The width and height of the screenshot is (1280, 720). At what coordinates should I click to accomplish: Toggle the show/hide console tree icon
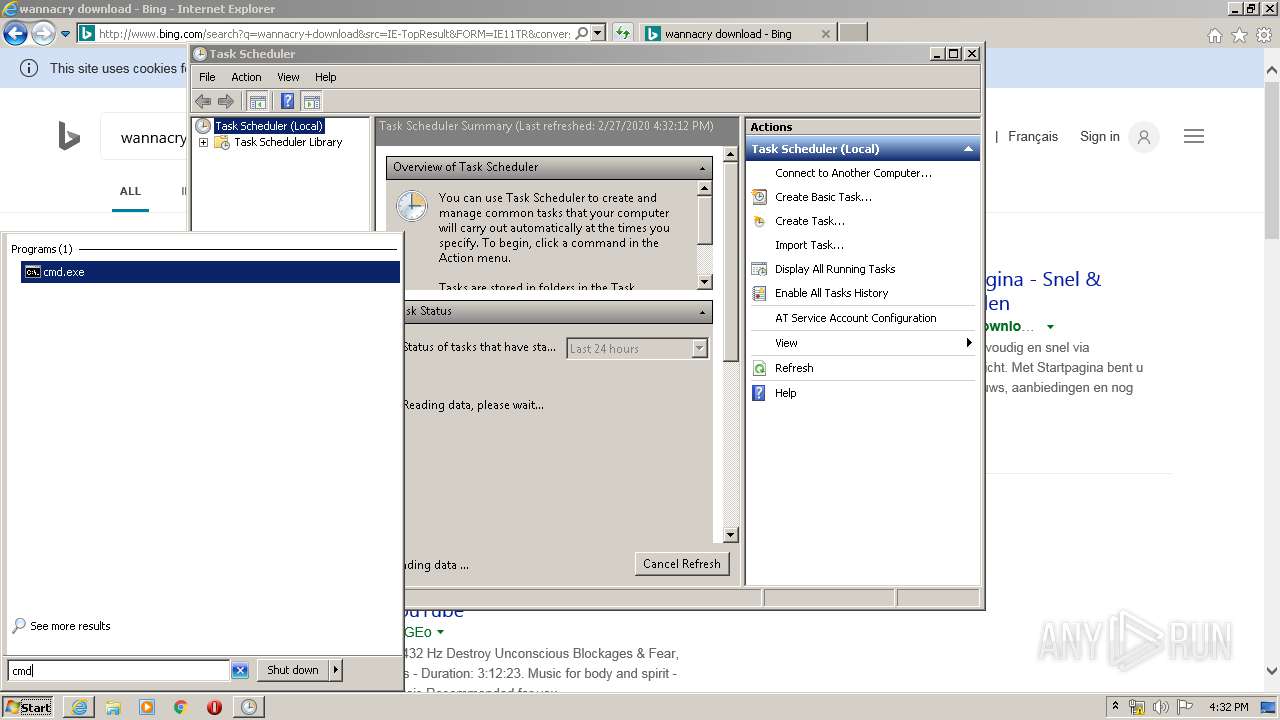tap(258, 101)
